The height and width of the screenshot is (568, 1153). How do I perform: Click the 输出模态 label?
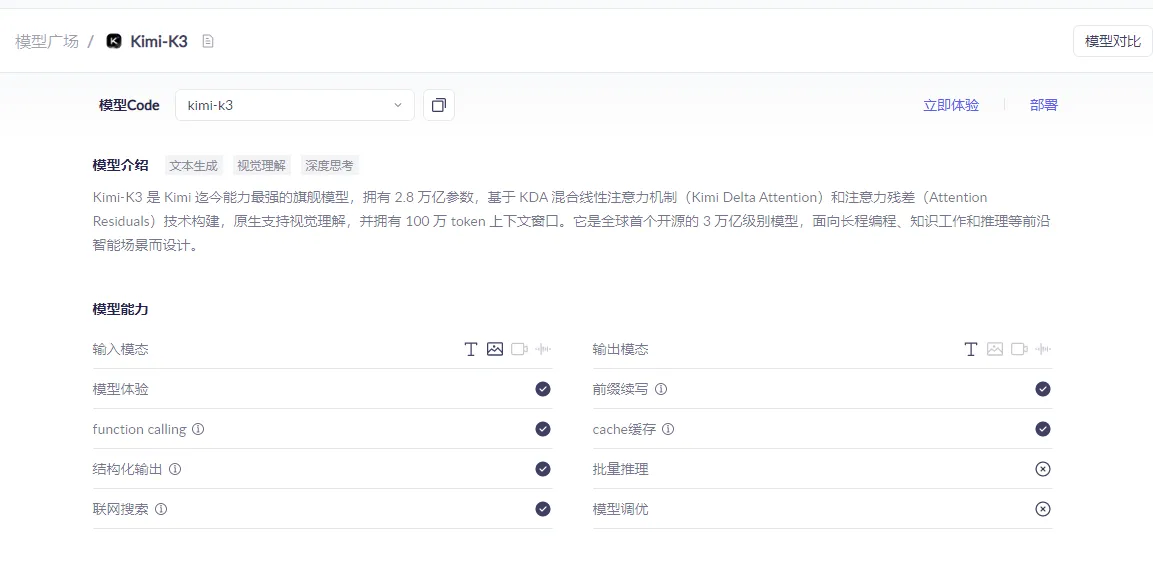[621, 349]
